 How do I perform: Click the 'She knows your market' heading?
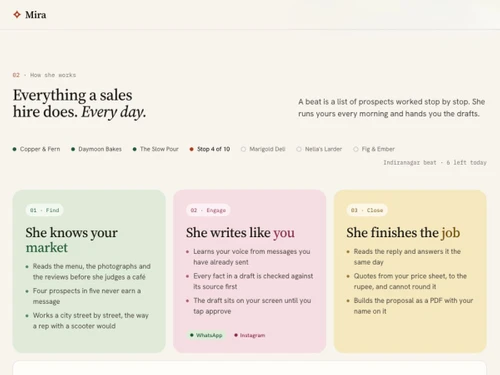tap(72, 240)
